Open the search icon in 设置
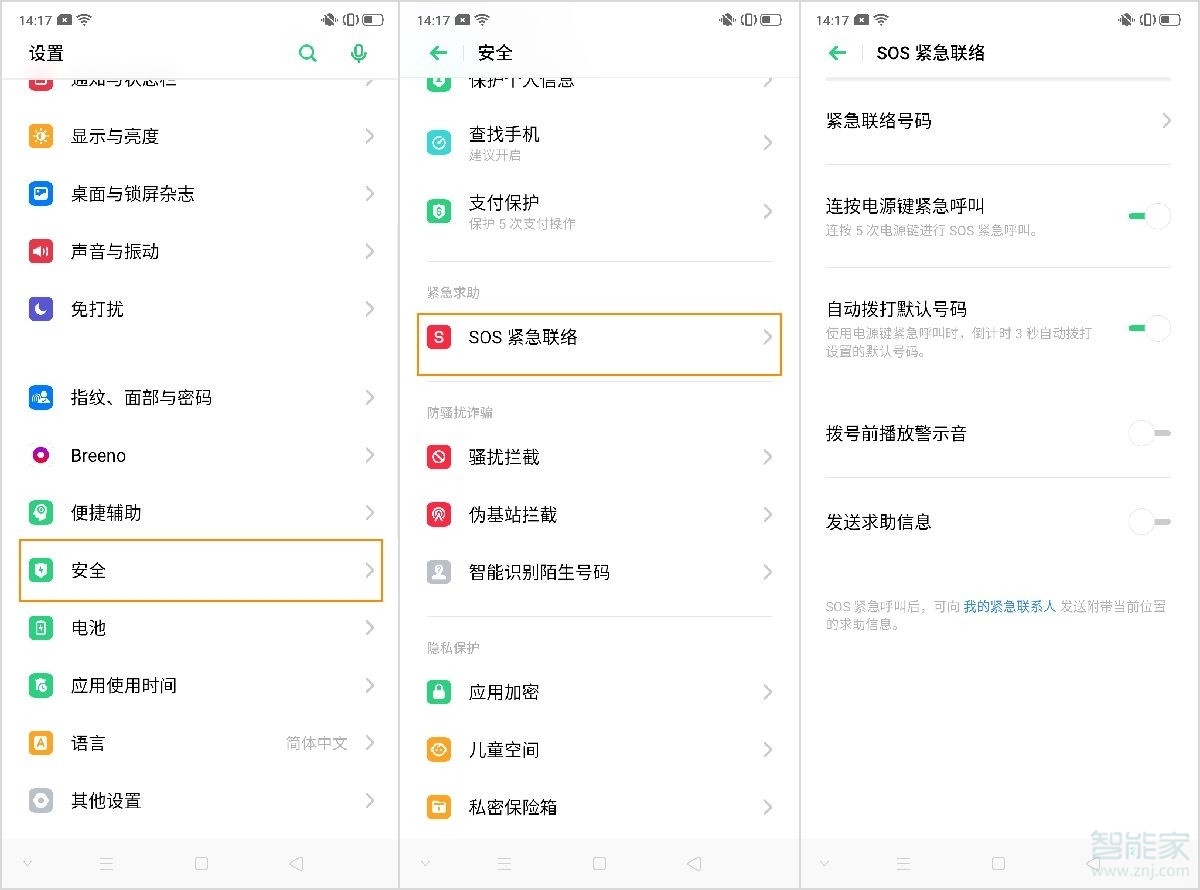Screen dimensions: 1200x890 pos(308,53)
